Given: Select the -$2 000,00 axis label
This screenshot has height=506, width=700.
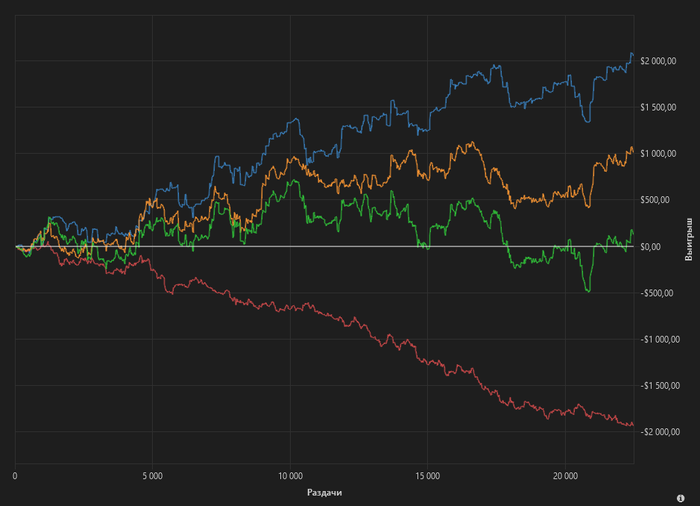Looking at the screenshot, I should click(x=660, y=432).
